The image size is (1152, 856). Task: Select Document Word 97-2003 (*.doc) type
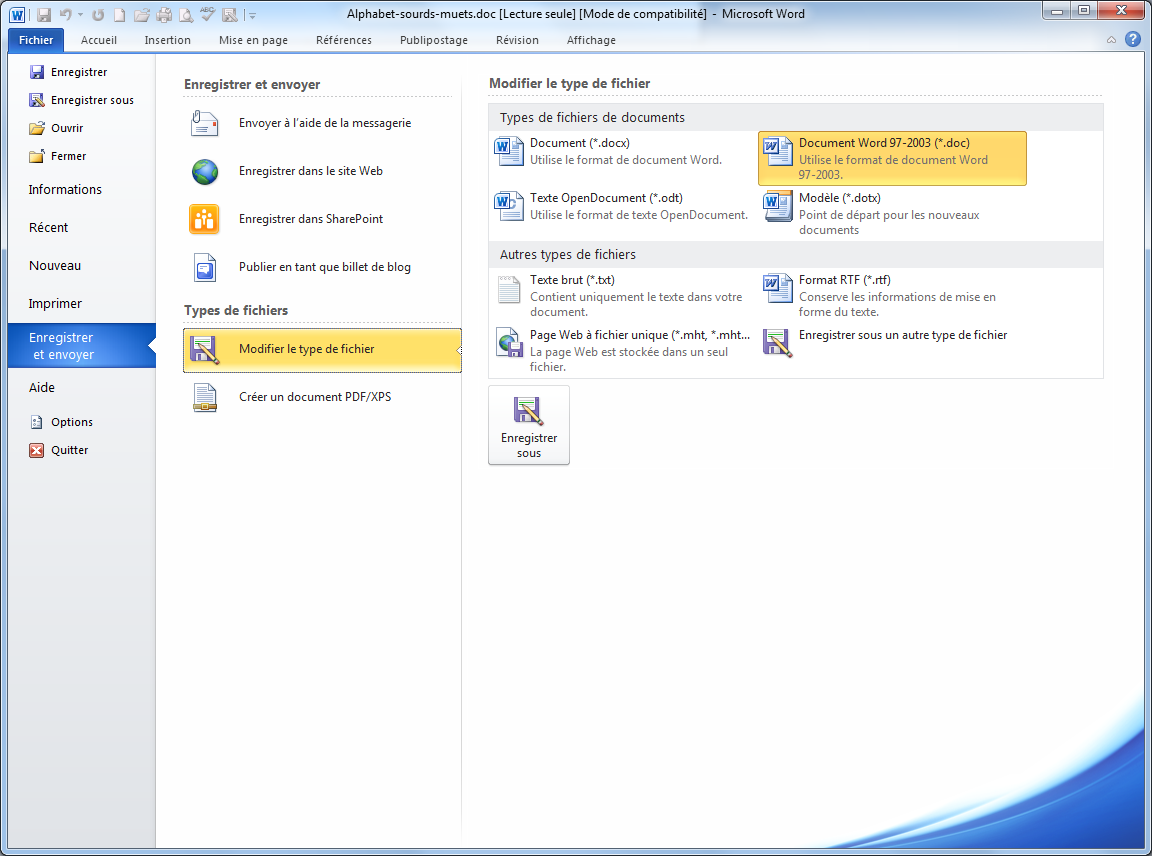892,159
